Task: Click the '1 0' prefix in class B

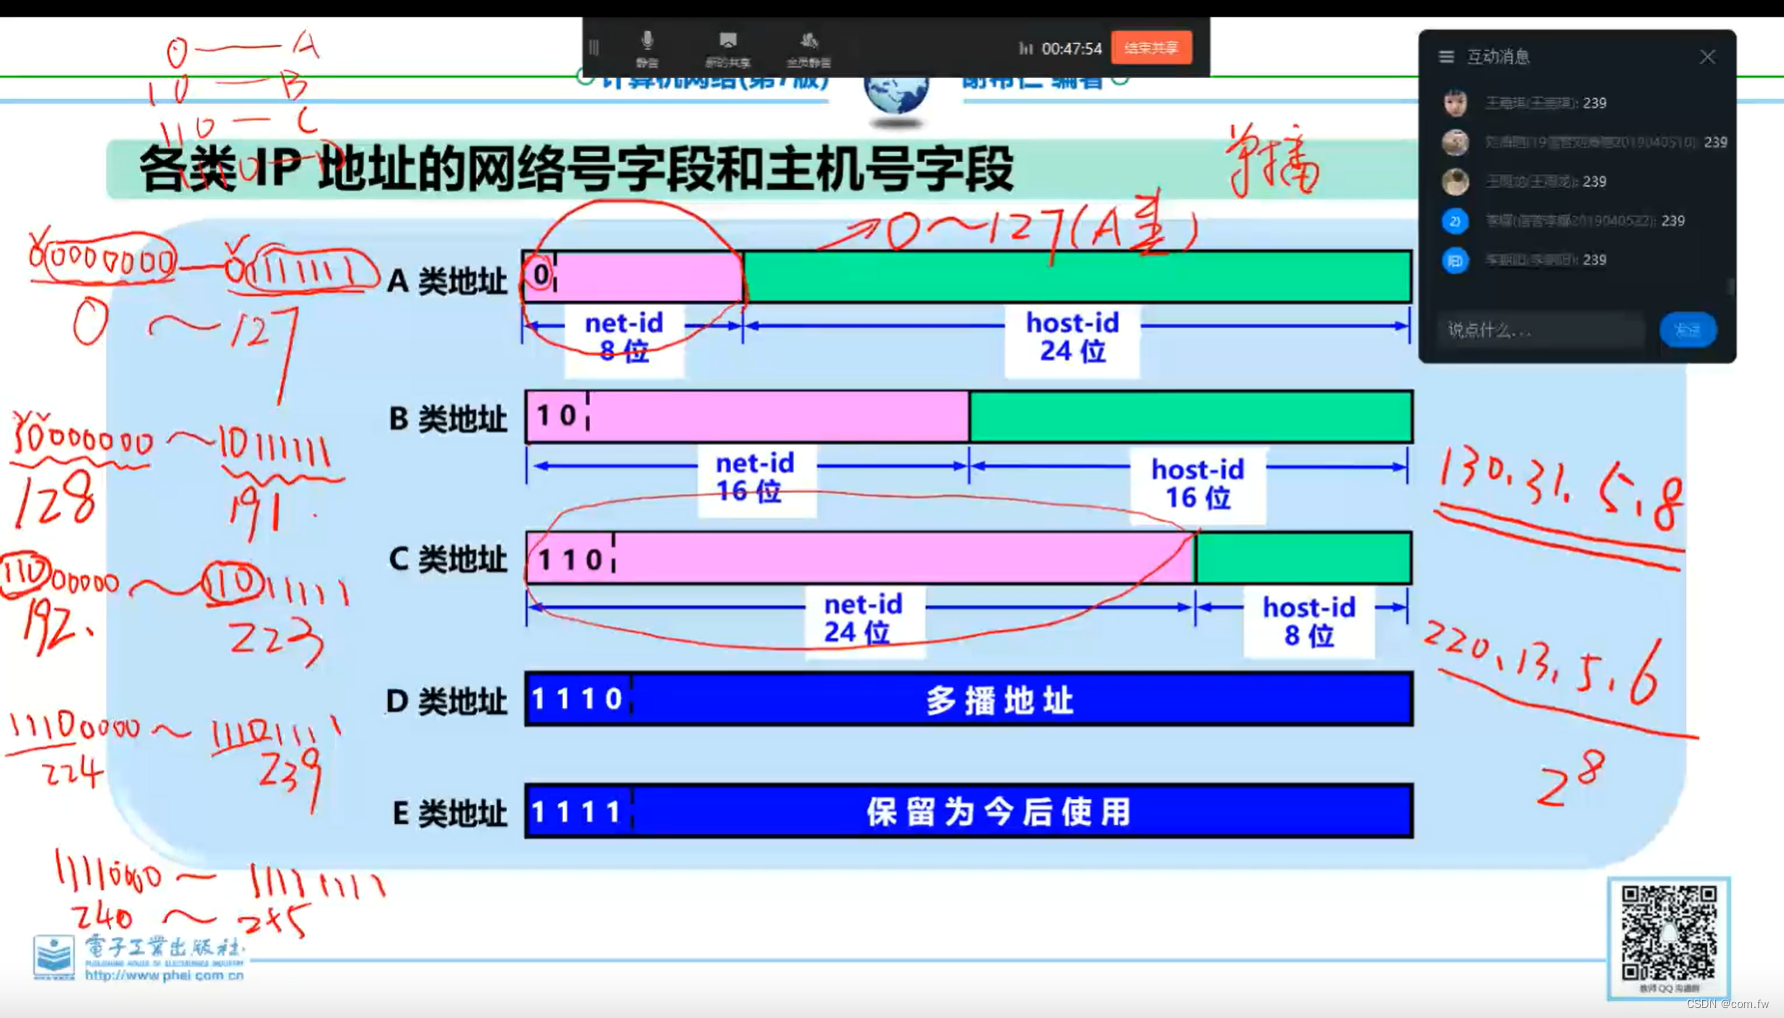Action: tap(556, 415)
